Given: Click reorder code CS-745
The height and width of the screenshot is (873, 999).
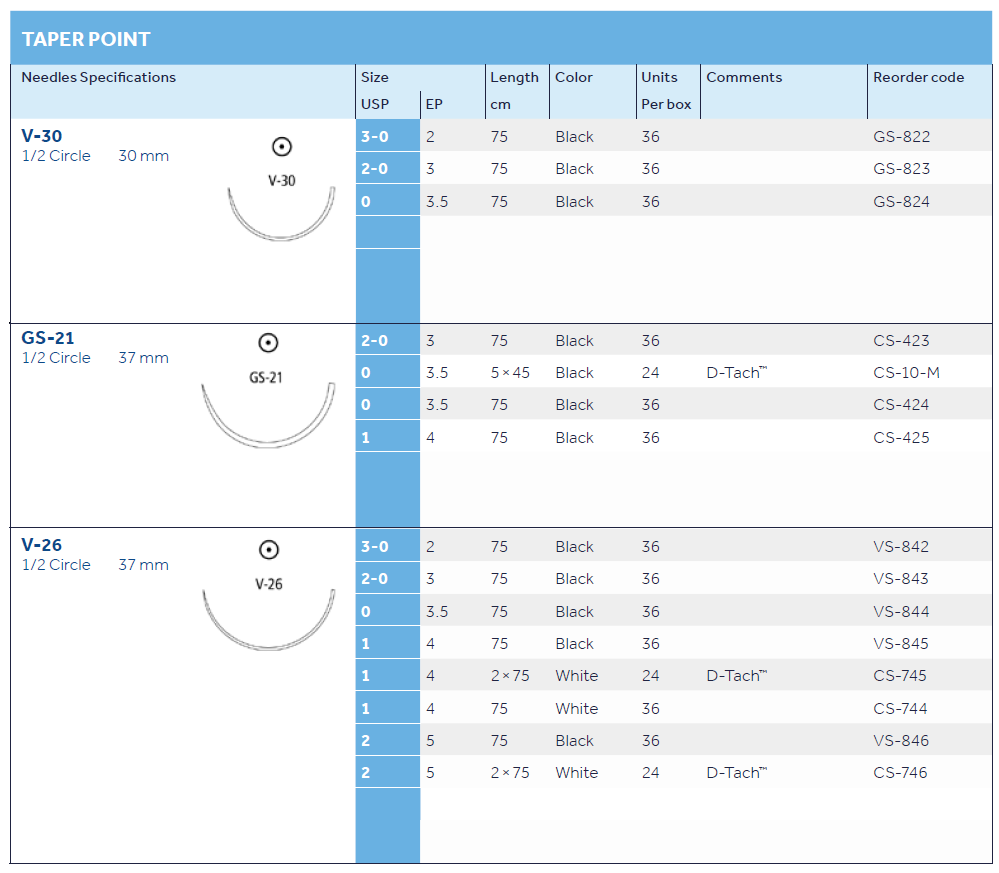Looking at the screenshot, I should 900,676.
